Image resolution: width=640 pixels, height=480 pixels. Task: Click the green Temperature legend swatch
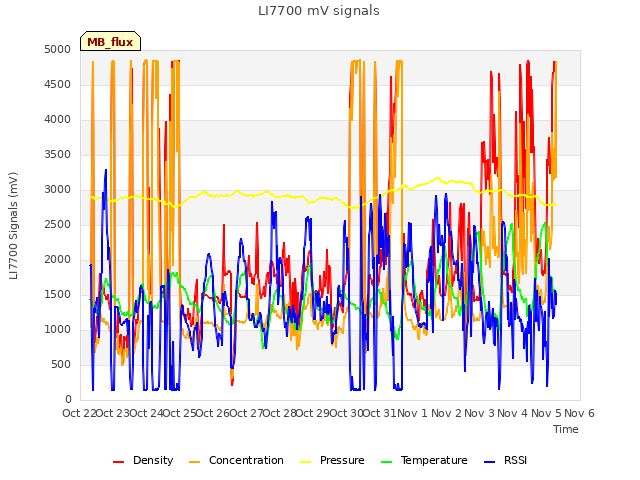387,462
